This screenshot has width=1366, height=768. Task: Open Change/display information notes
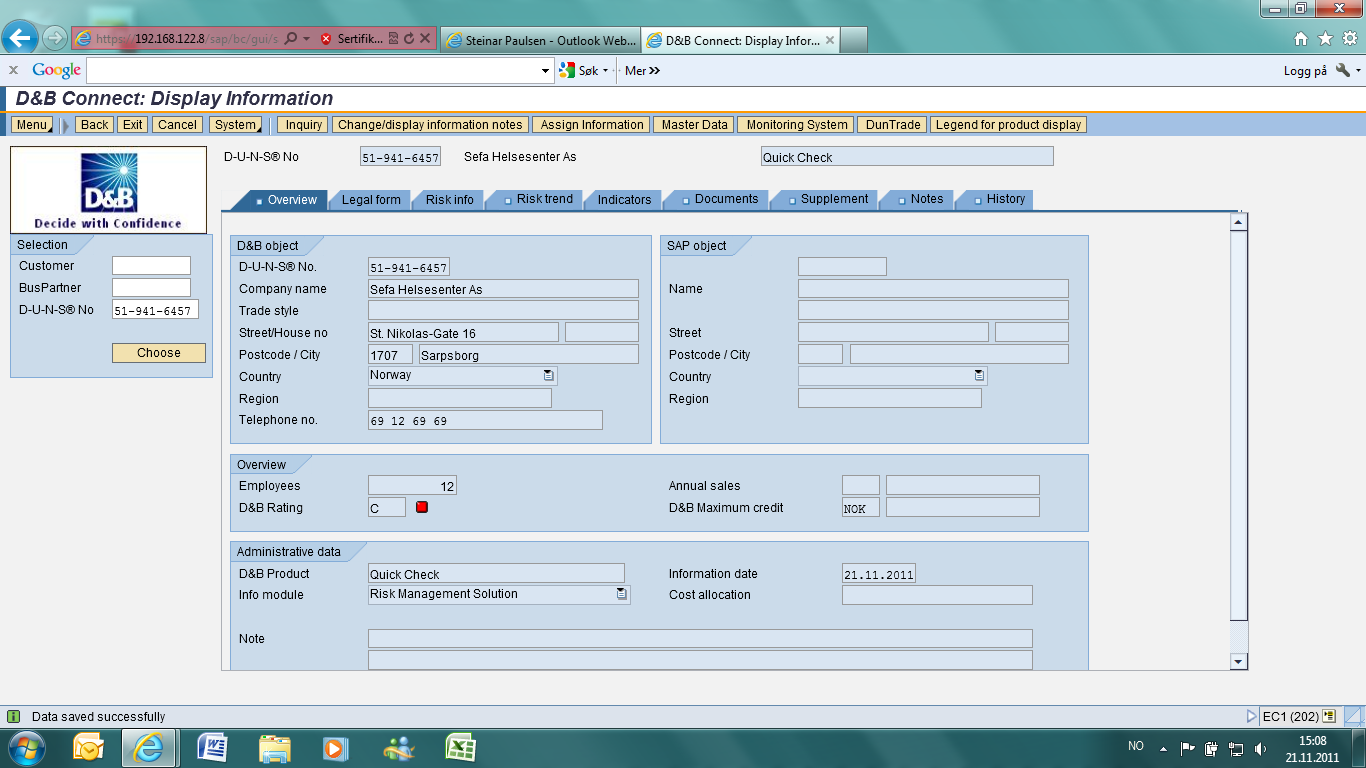tap(431, 125)
